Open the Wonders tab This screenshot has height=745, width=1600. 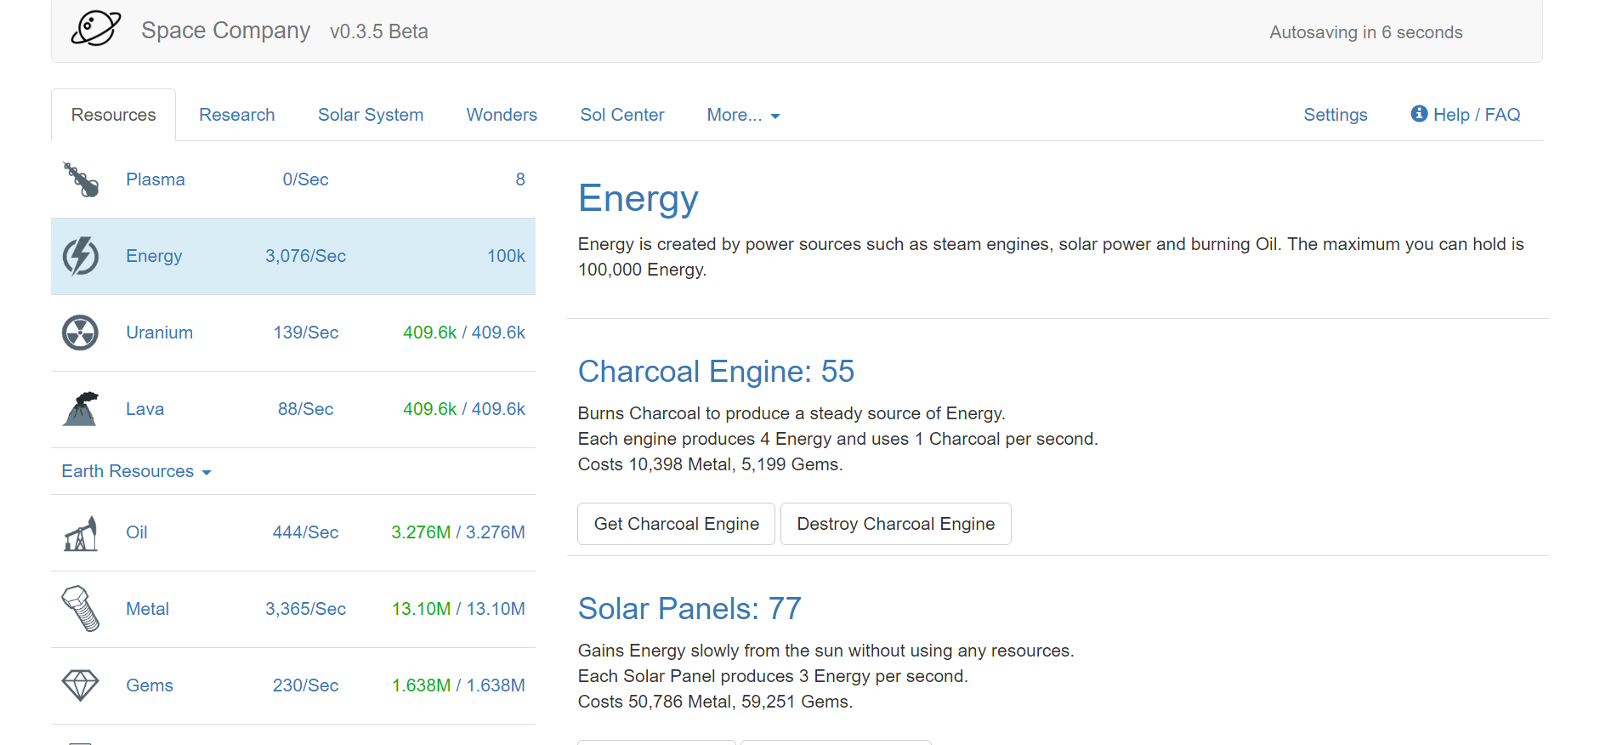(502, 115)
